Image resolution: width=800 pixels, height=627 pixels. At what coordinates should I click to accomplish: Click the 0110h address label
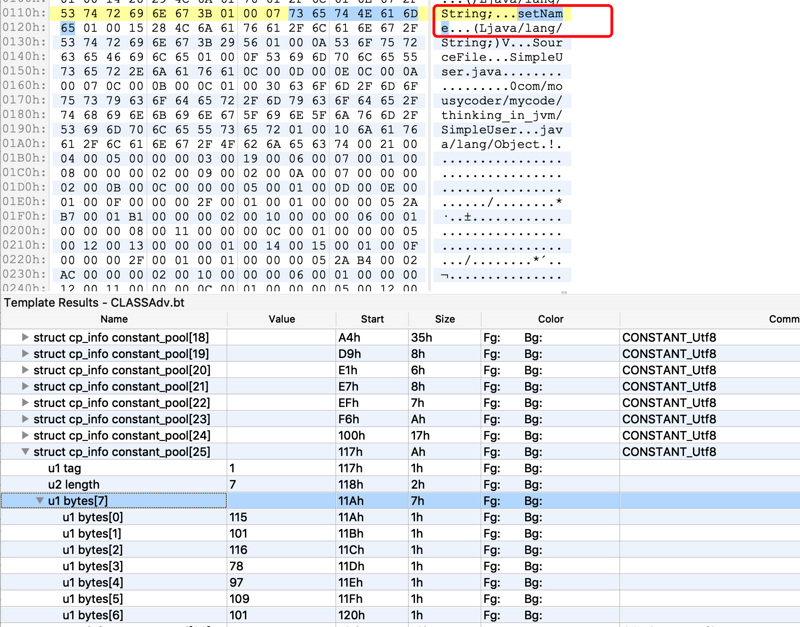coord(24,13)
